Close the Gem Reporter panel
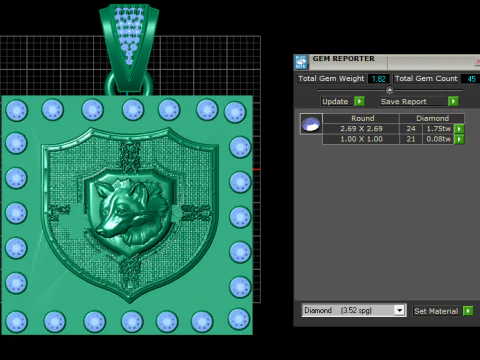Screen dimensions: 480x360 (x=477, y=62)
